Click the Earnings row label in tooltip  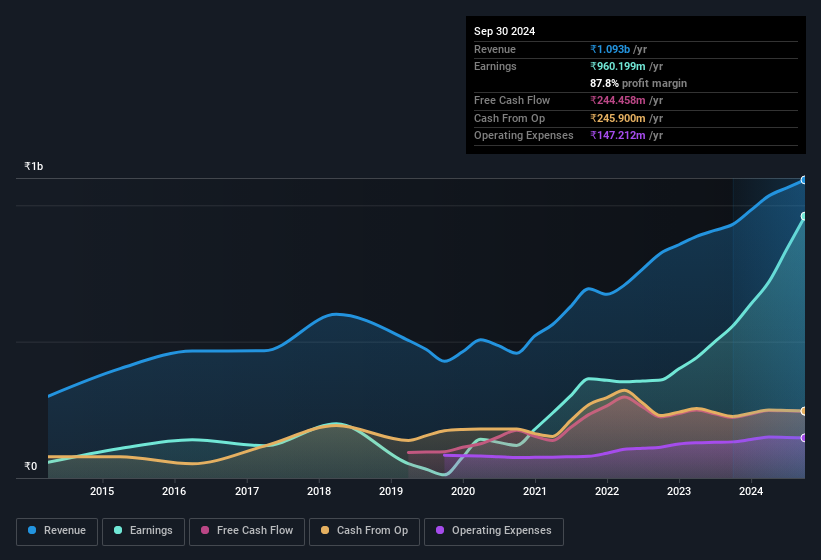point(495,66)
